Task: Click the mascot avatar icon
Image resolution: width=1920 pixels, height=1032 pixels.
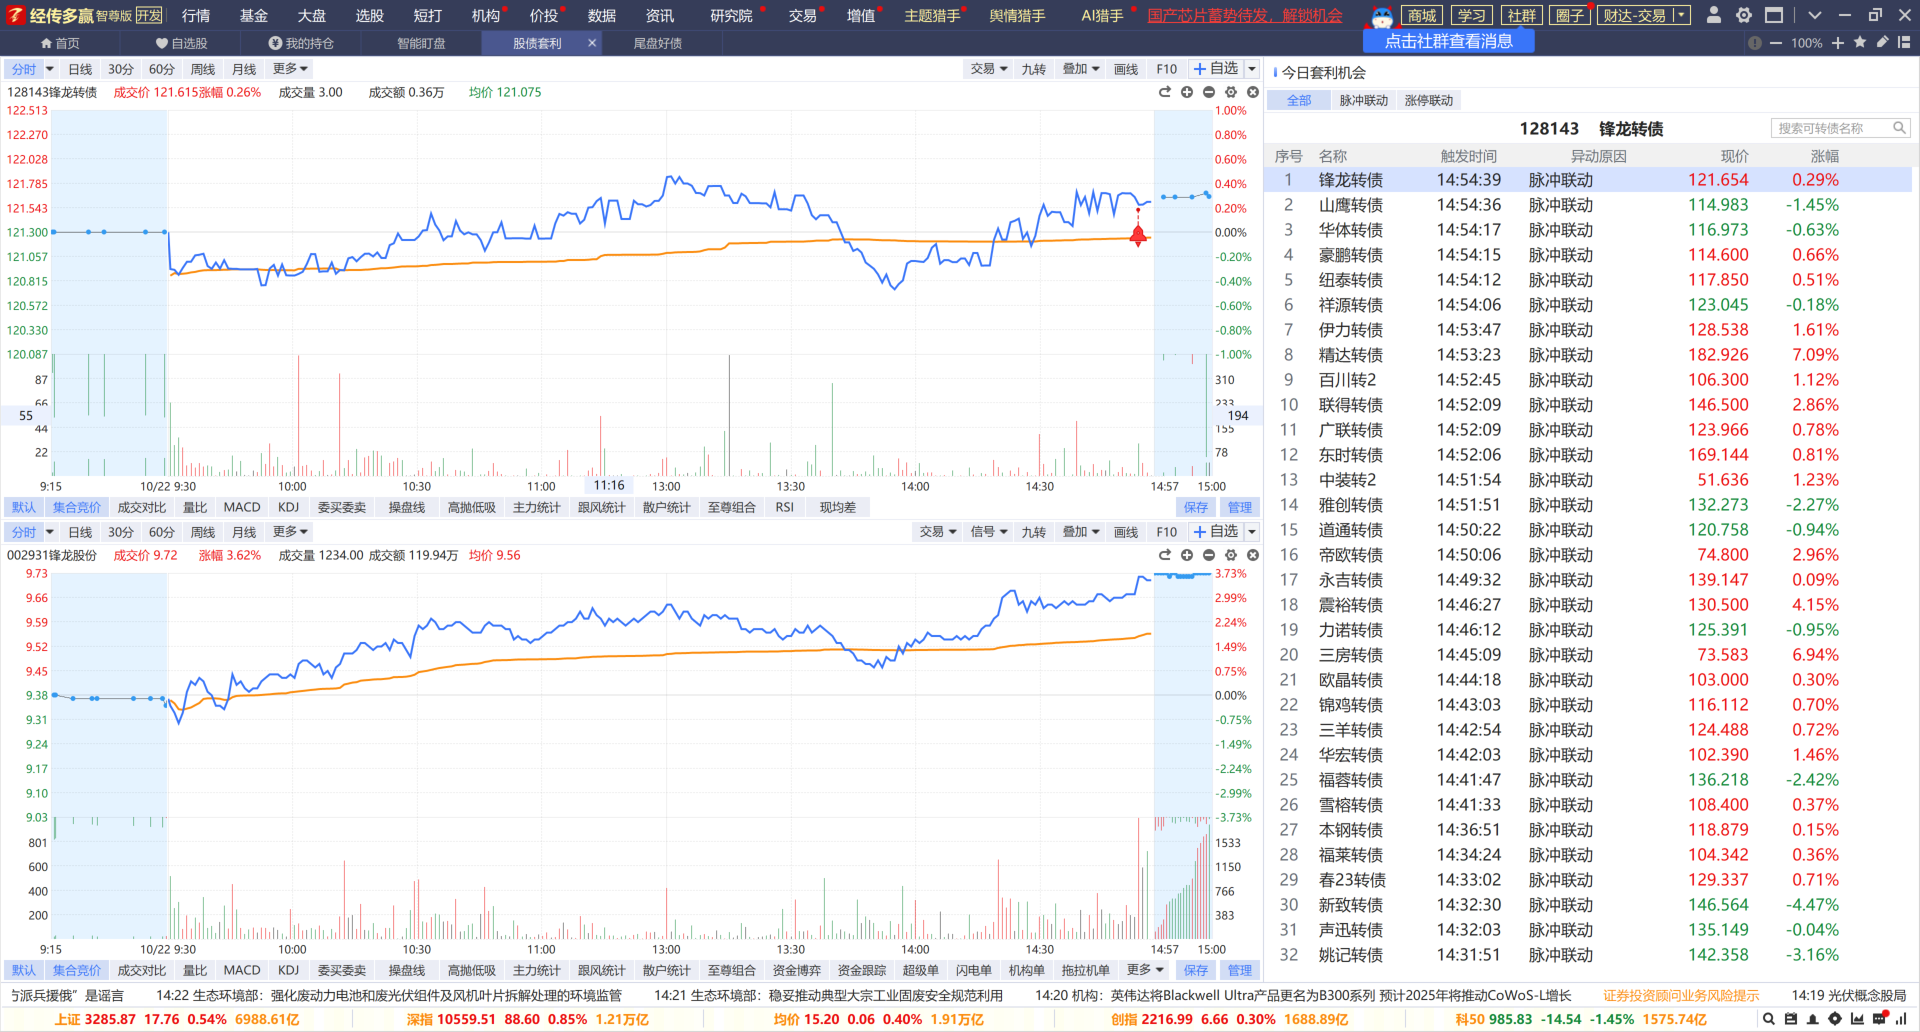Action: click(1382, 15)
